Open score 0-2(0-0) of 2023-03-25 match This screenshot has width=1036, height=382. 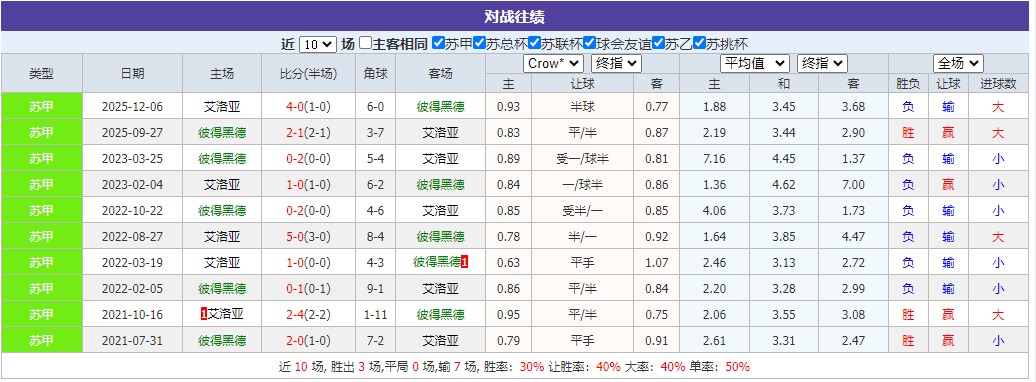pos(308,159)
